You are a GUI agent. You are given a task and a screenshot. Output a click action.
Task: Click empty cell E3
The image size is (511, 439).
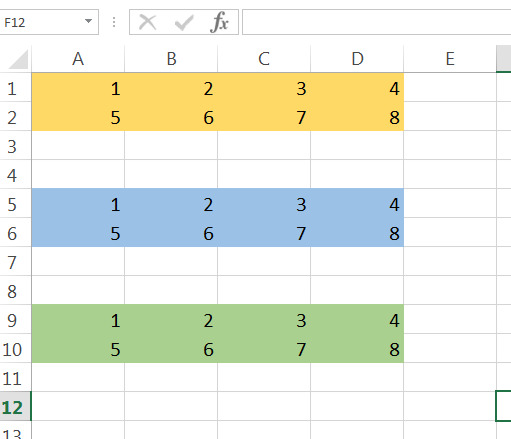point(450,145)
